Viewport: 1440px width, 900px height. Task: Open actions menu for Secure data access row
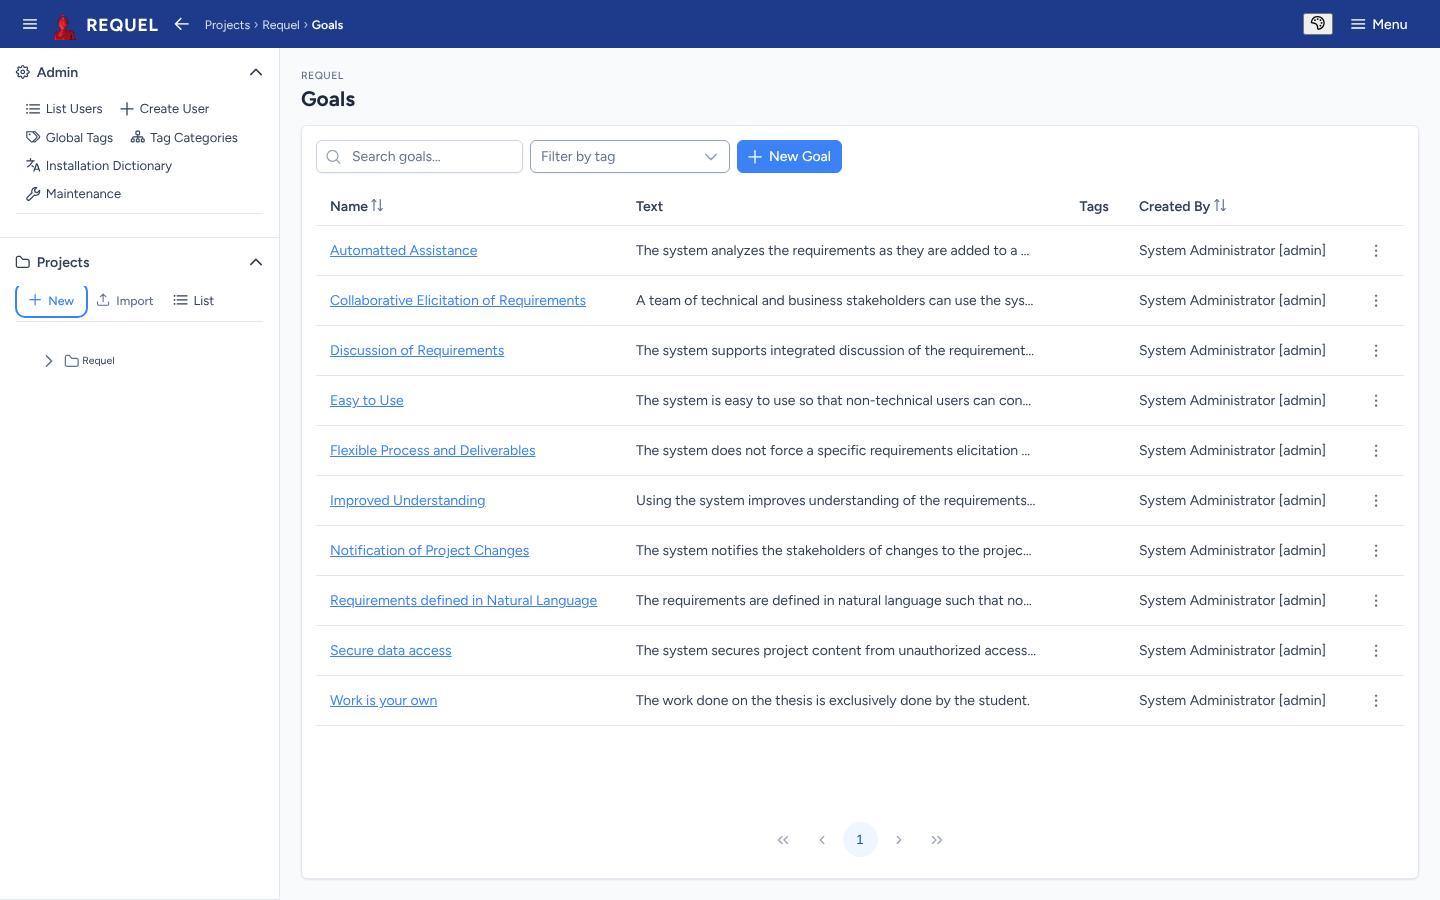point(1376,651)
